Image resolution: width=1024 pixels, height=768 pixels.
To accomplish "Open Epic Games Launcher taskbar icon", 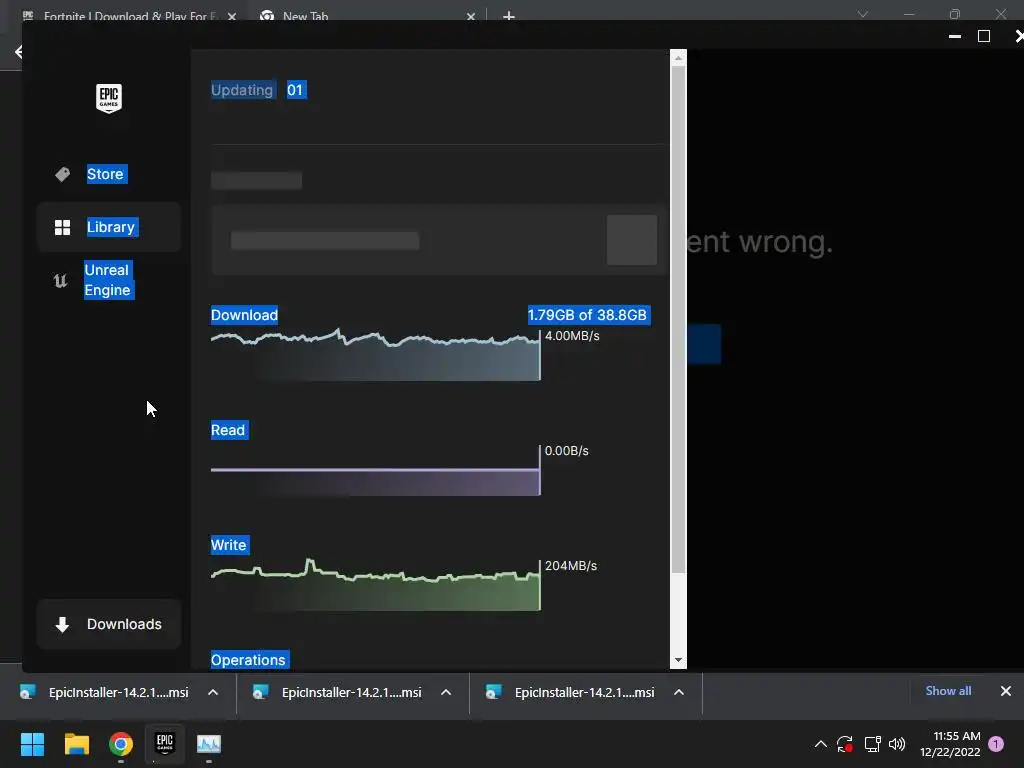I will click(165, 743).
